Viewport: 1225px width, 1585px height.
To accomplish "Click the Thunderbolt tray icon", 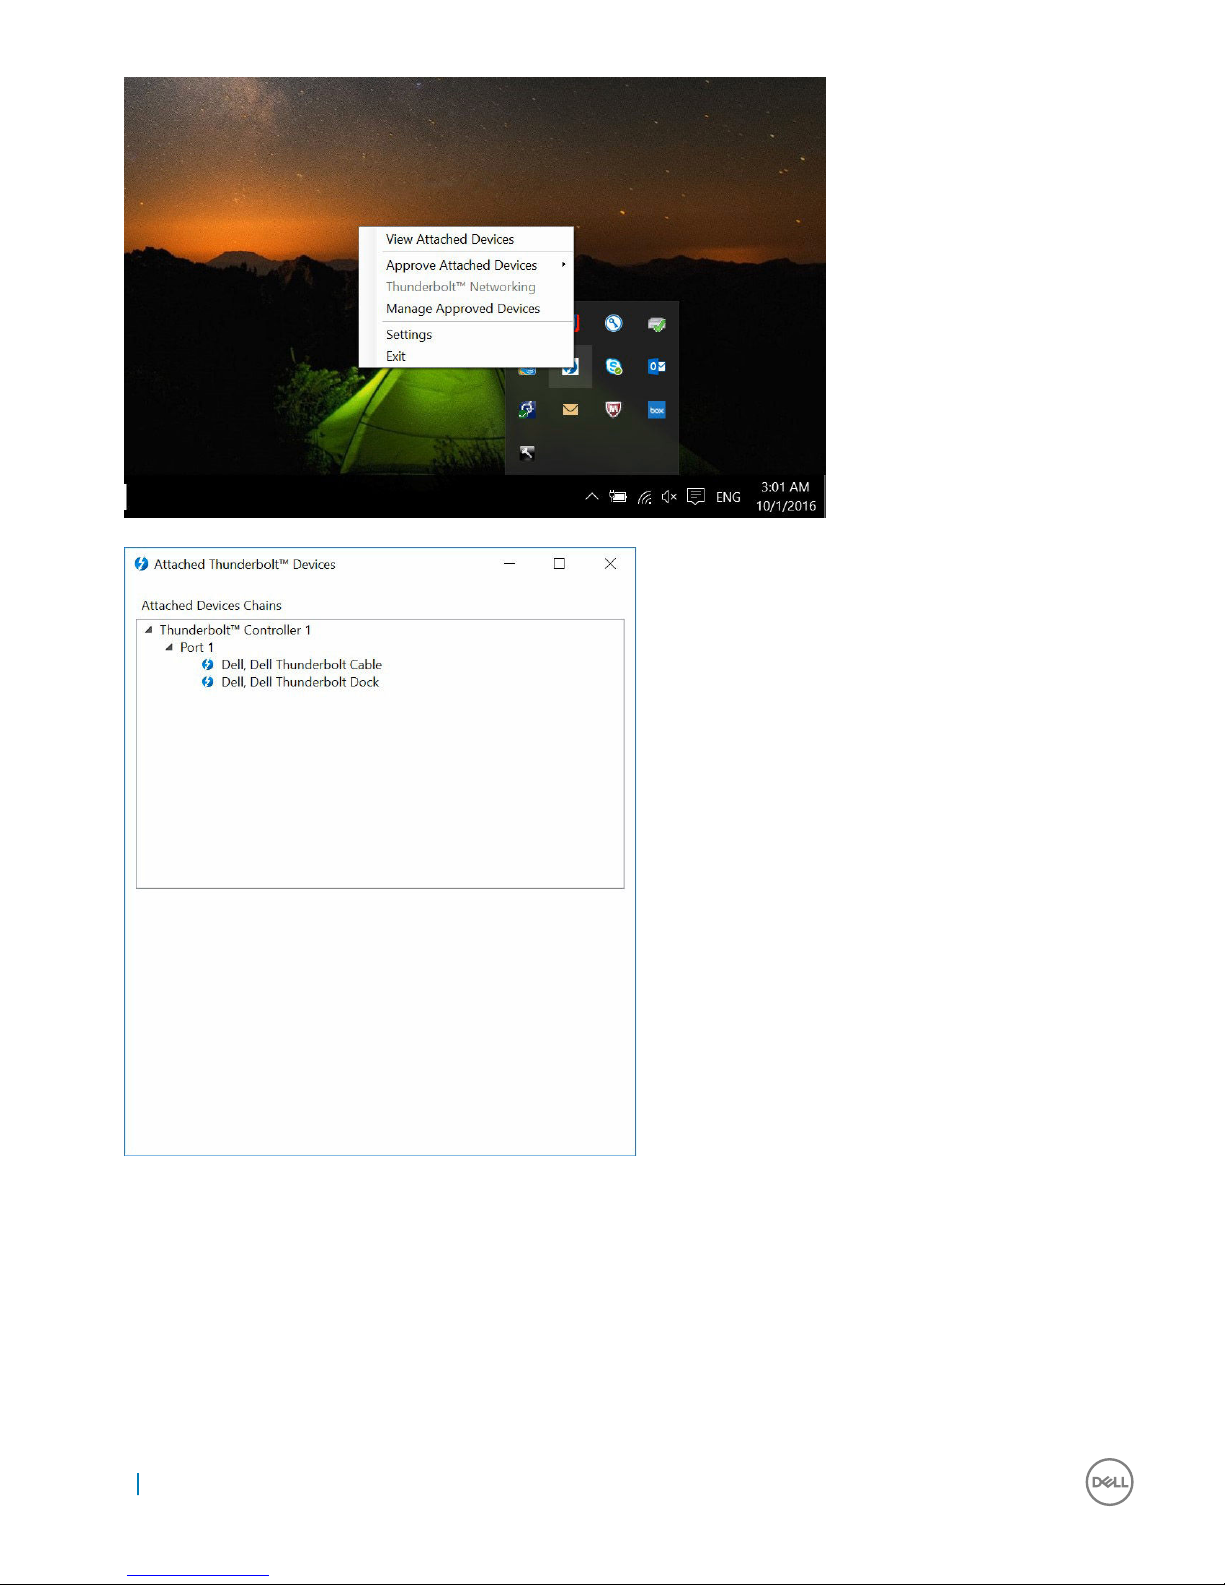I will 571,367.
